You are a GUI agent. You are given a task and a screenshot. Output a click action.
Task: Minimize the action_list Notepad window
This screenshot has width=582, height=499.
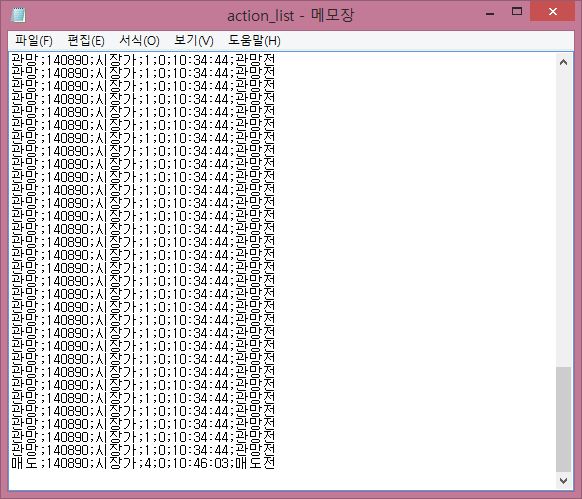pos(490,13)
